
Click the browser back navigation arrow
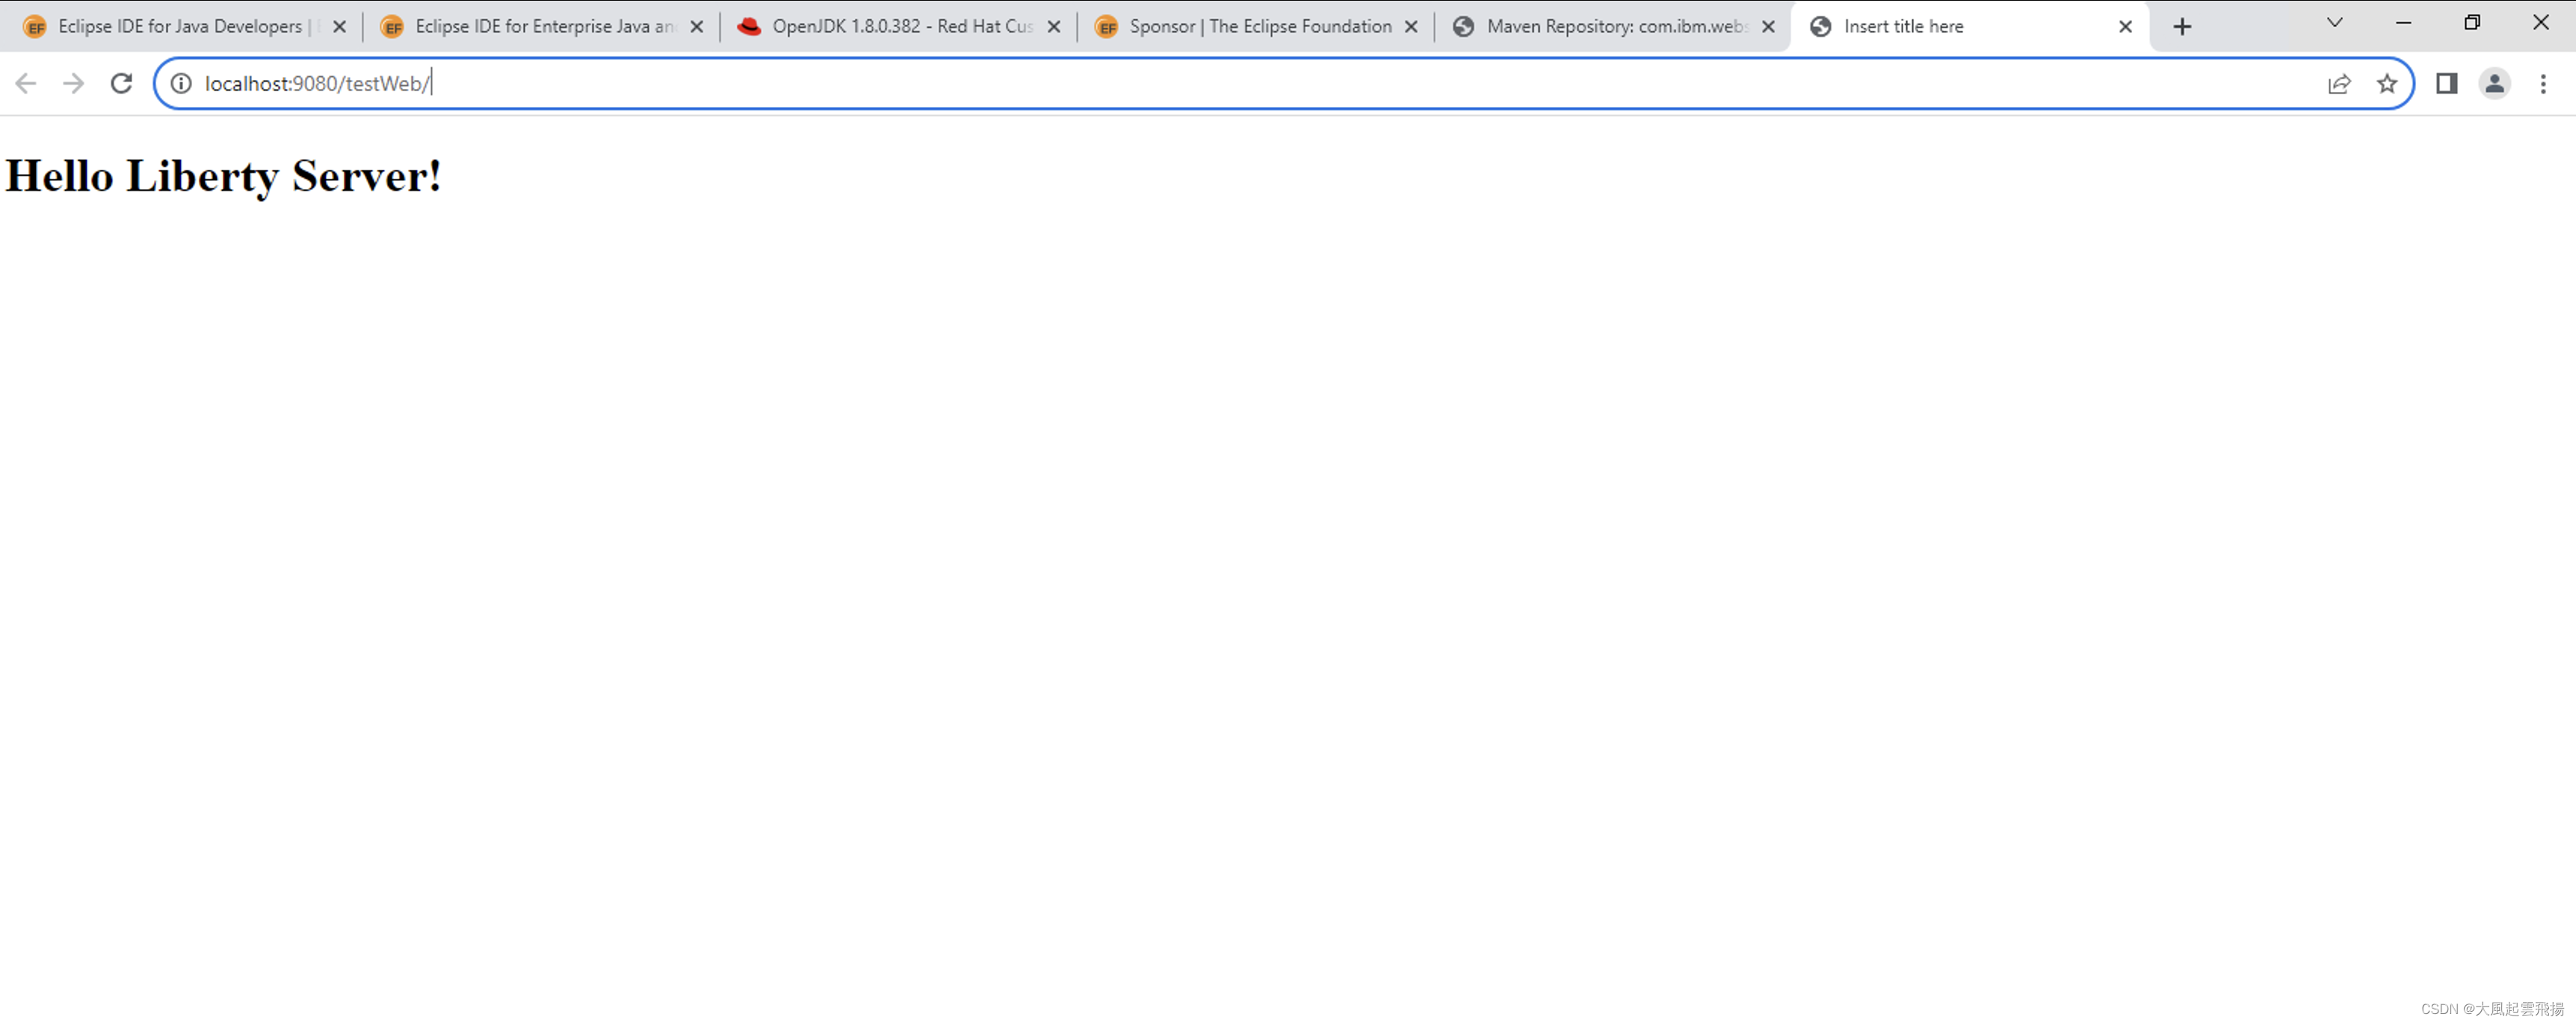tap(25, 84)
